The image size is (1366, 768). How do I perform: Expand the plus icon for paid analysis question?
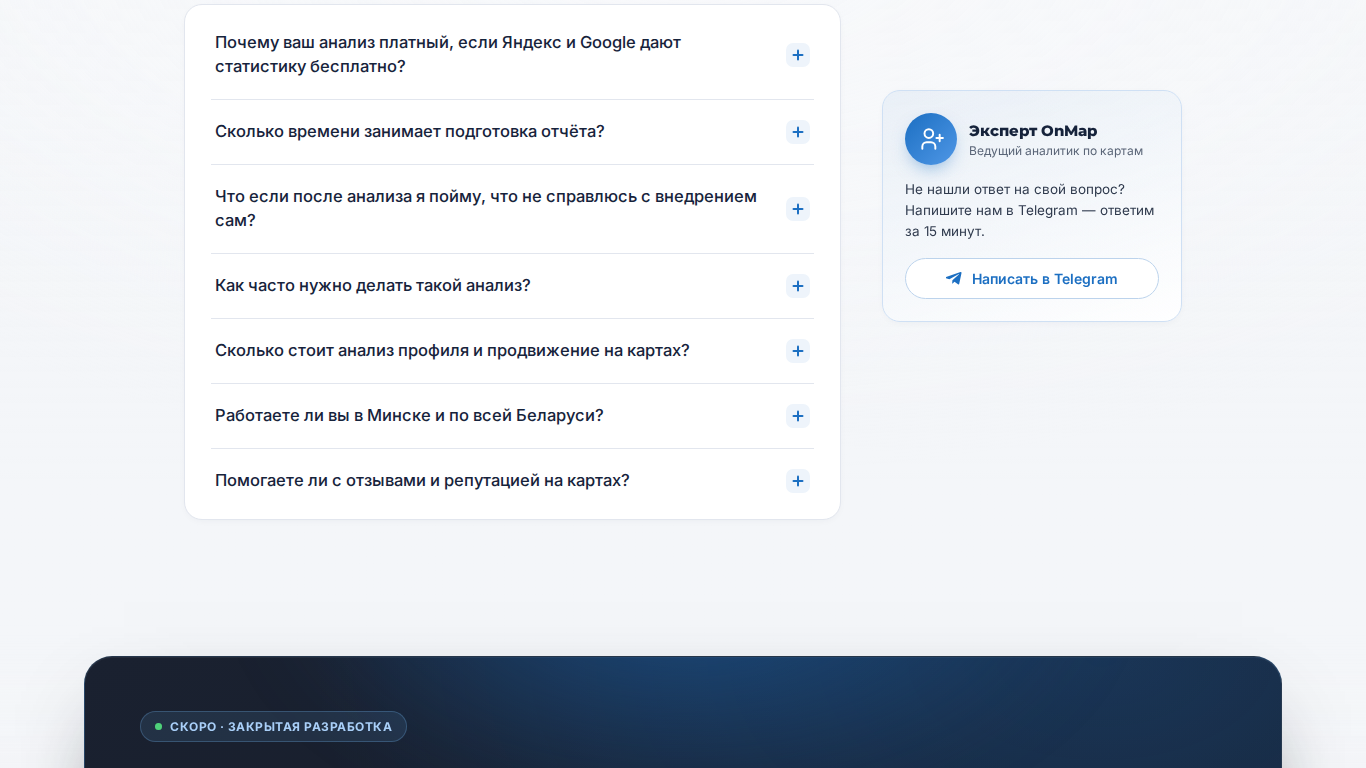[x=797, y=55]
